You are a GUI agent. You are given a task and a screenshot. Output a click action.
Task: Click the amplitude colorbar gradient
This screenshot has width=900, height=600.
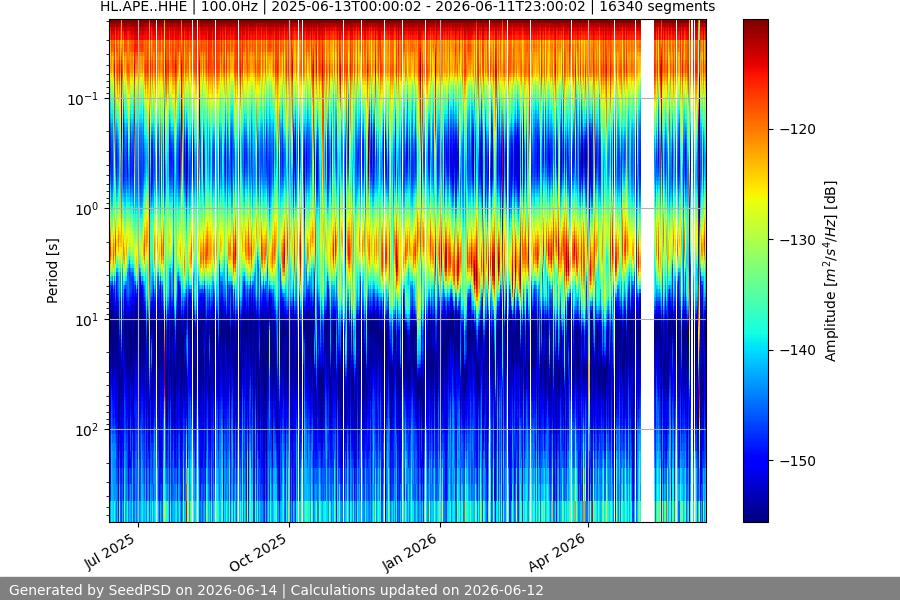point(755,271)
